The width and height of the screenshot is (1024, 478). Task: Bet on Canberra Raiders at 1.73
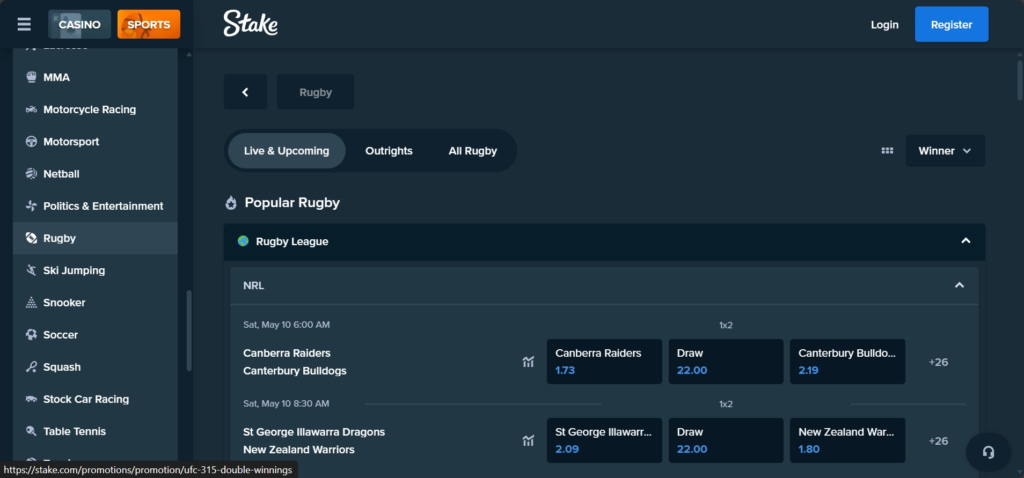coord(604,361)
